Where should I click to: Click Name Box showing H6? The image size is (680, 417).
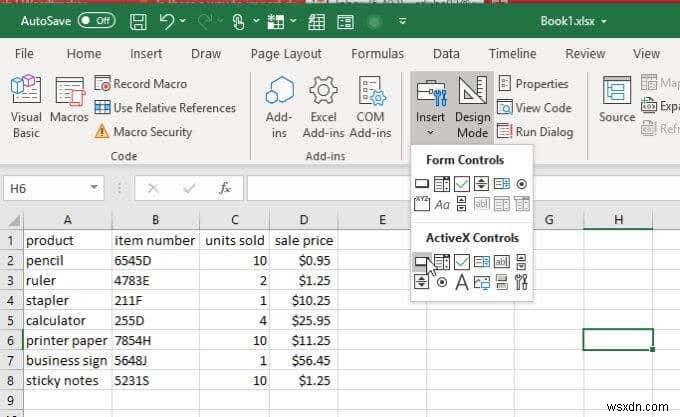point(46,188)
